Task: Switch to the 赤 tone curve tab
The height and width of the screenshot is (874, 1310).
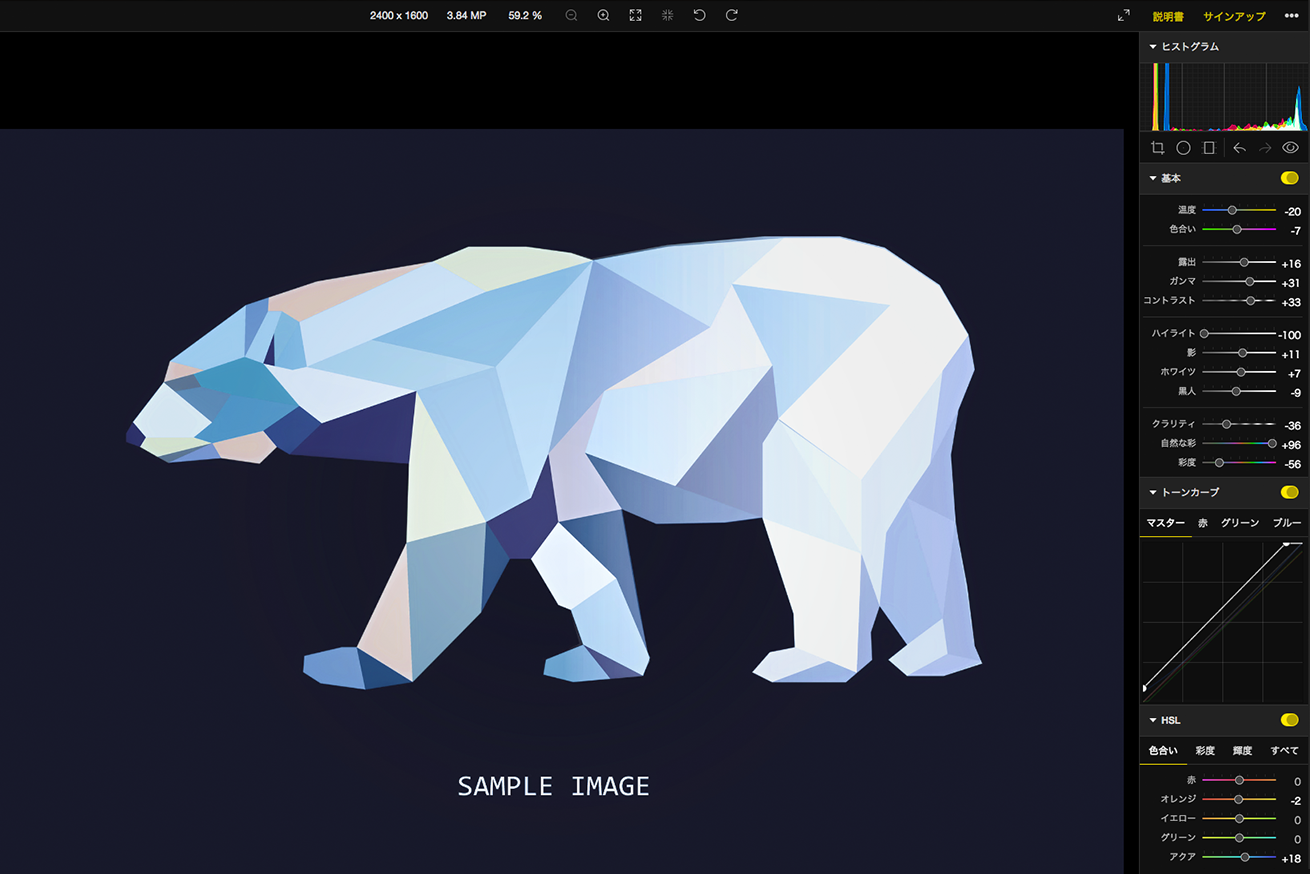Action: click(1203, 523)
